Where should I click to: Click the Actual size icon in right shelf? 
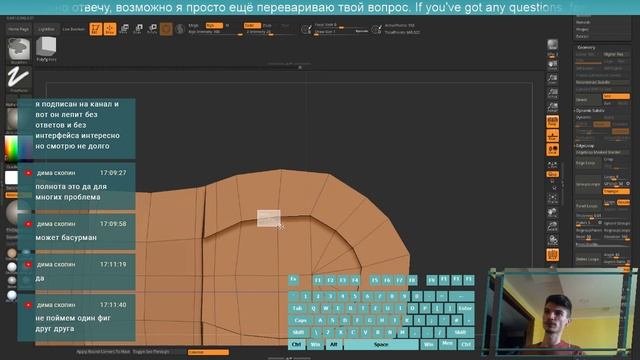[x=553, y=93]
